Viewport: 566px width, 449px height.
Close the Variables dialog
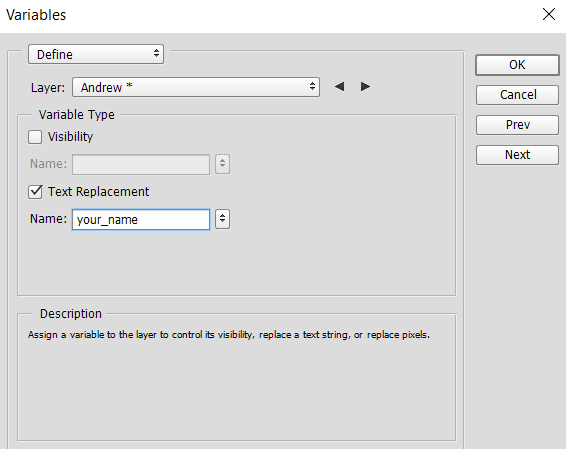[x=549, y=14]
